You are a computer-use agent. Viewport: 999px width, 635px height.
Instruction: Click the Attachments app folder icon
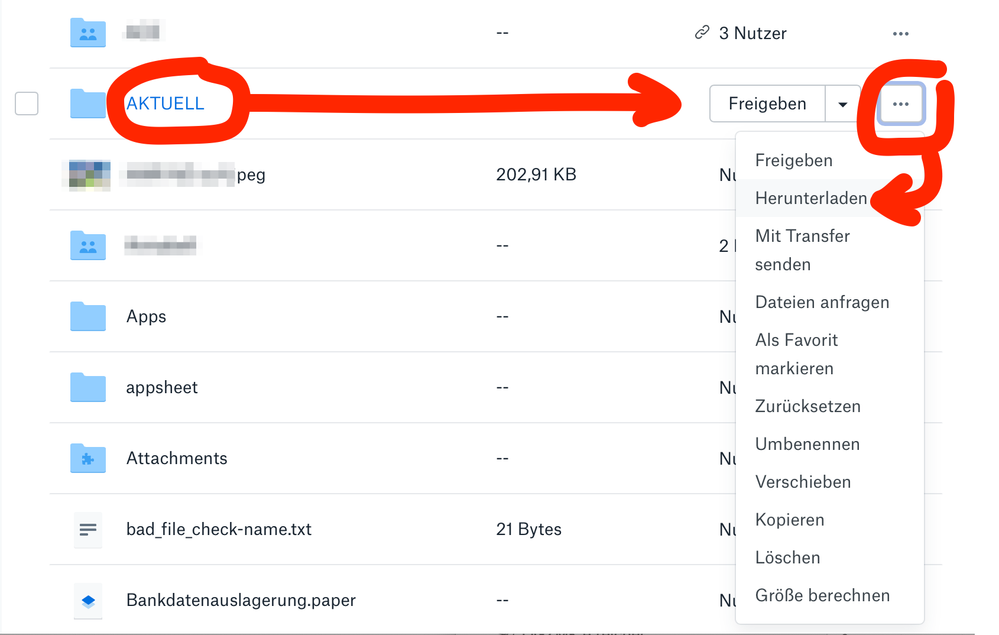tap(87, 458)
